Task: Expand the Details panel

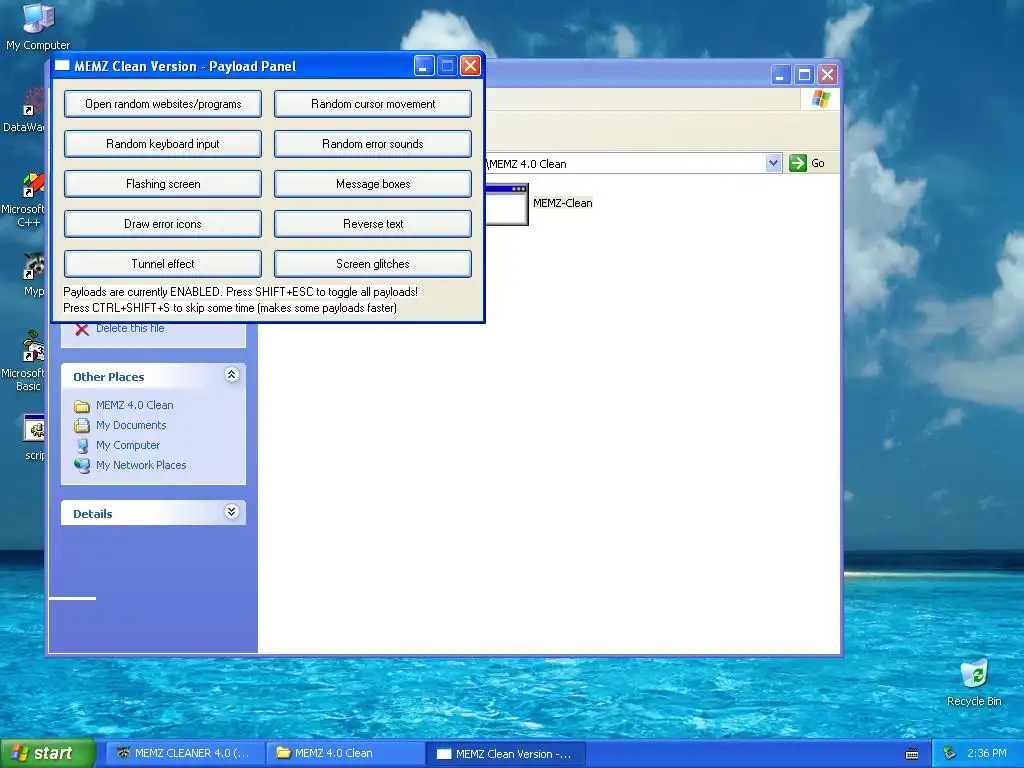Action: coord(231,512)
